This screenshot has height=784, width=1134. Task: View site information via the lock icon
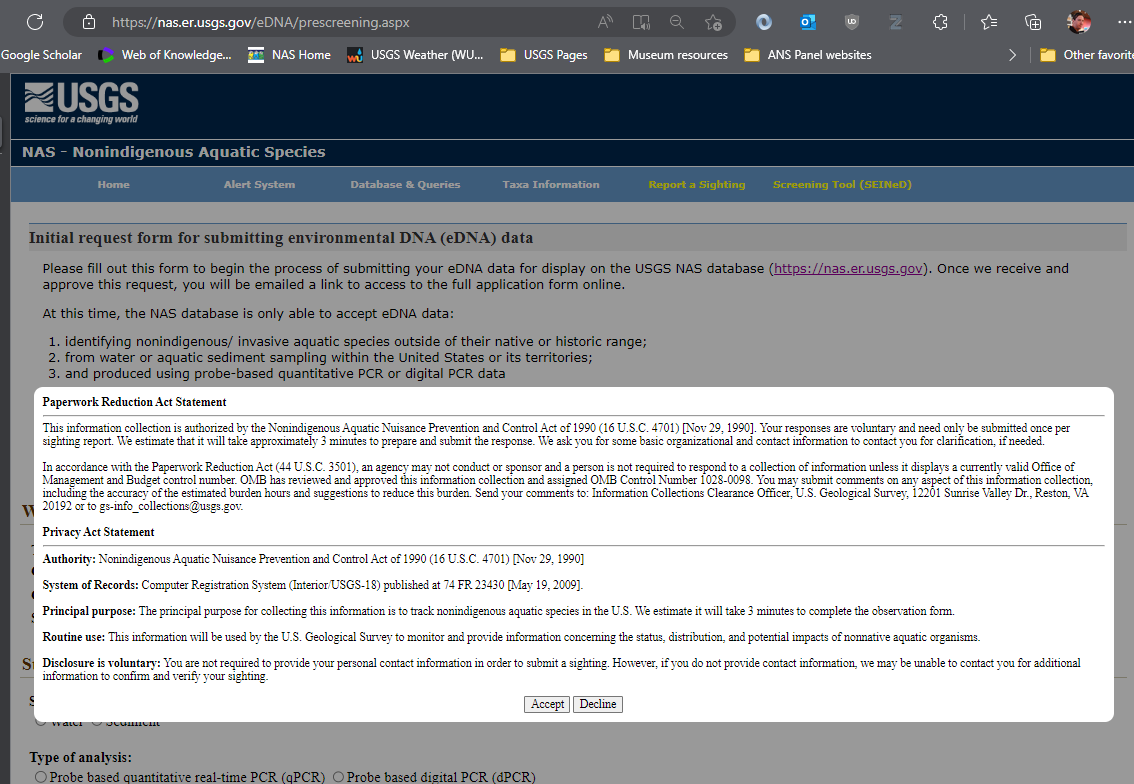tap(89, 22)
